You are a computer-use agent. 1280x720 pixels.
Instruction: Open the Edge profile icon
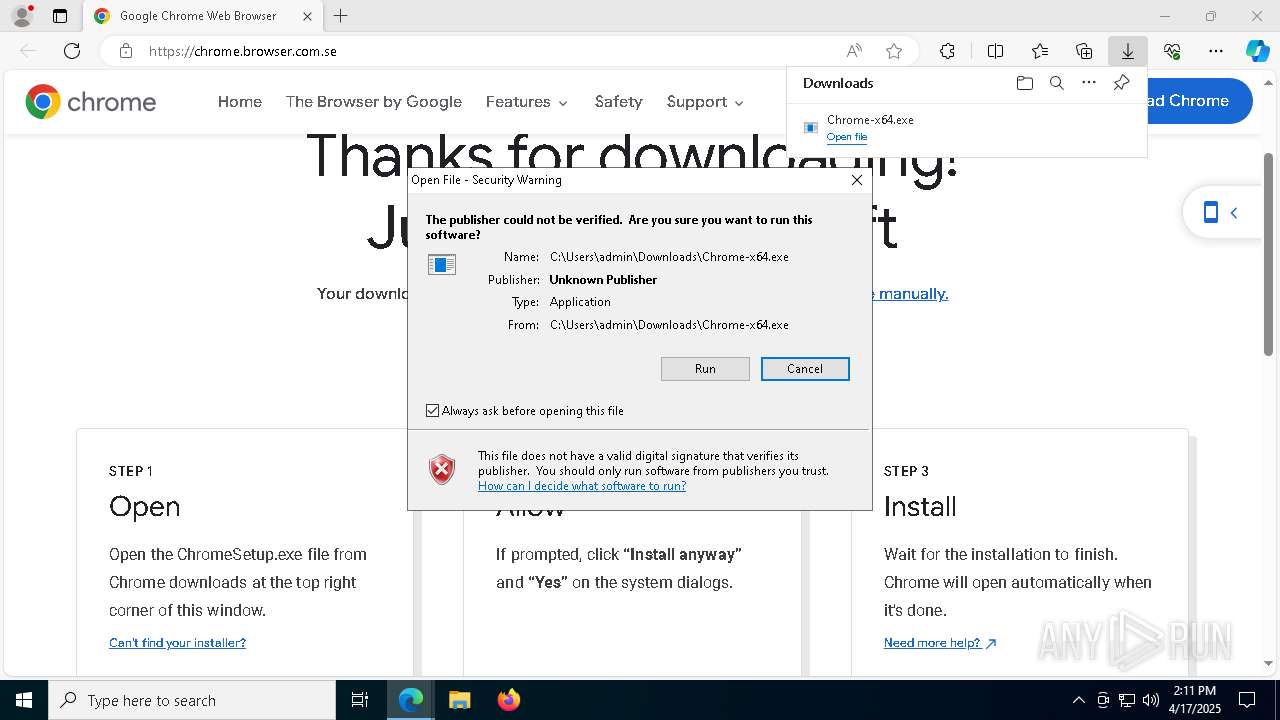[x=21, y=16]
